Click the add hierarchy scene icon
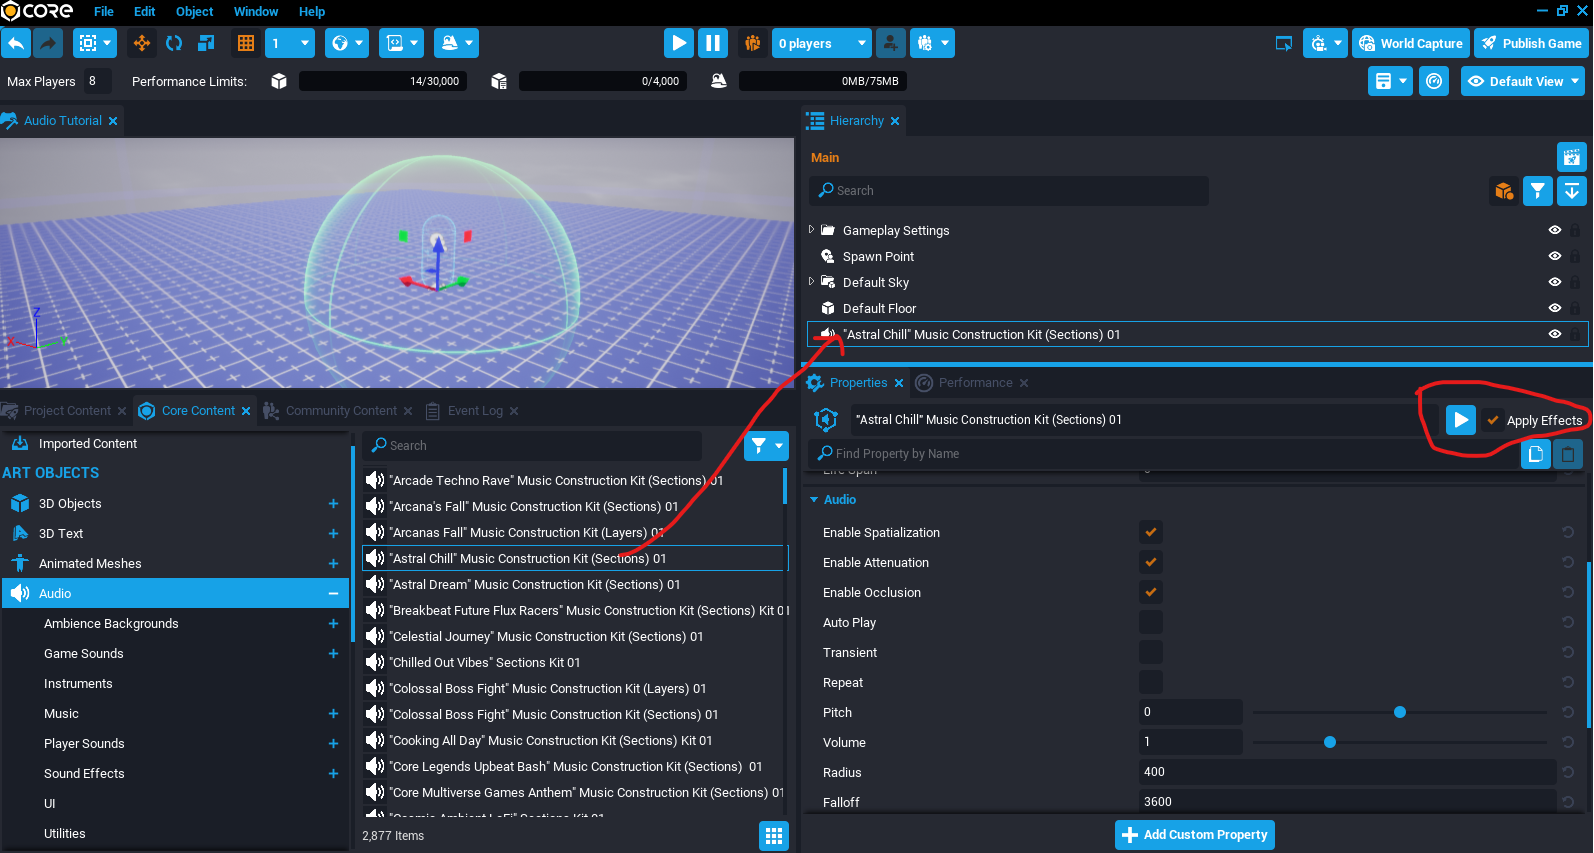Viewport: 1594px width, 853px height. (x=1571, y=156)
